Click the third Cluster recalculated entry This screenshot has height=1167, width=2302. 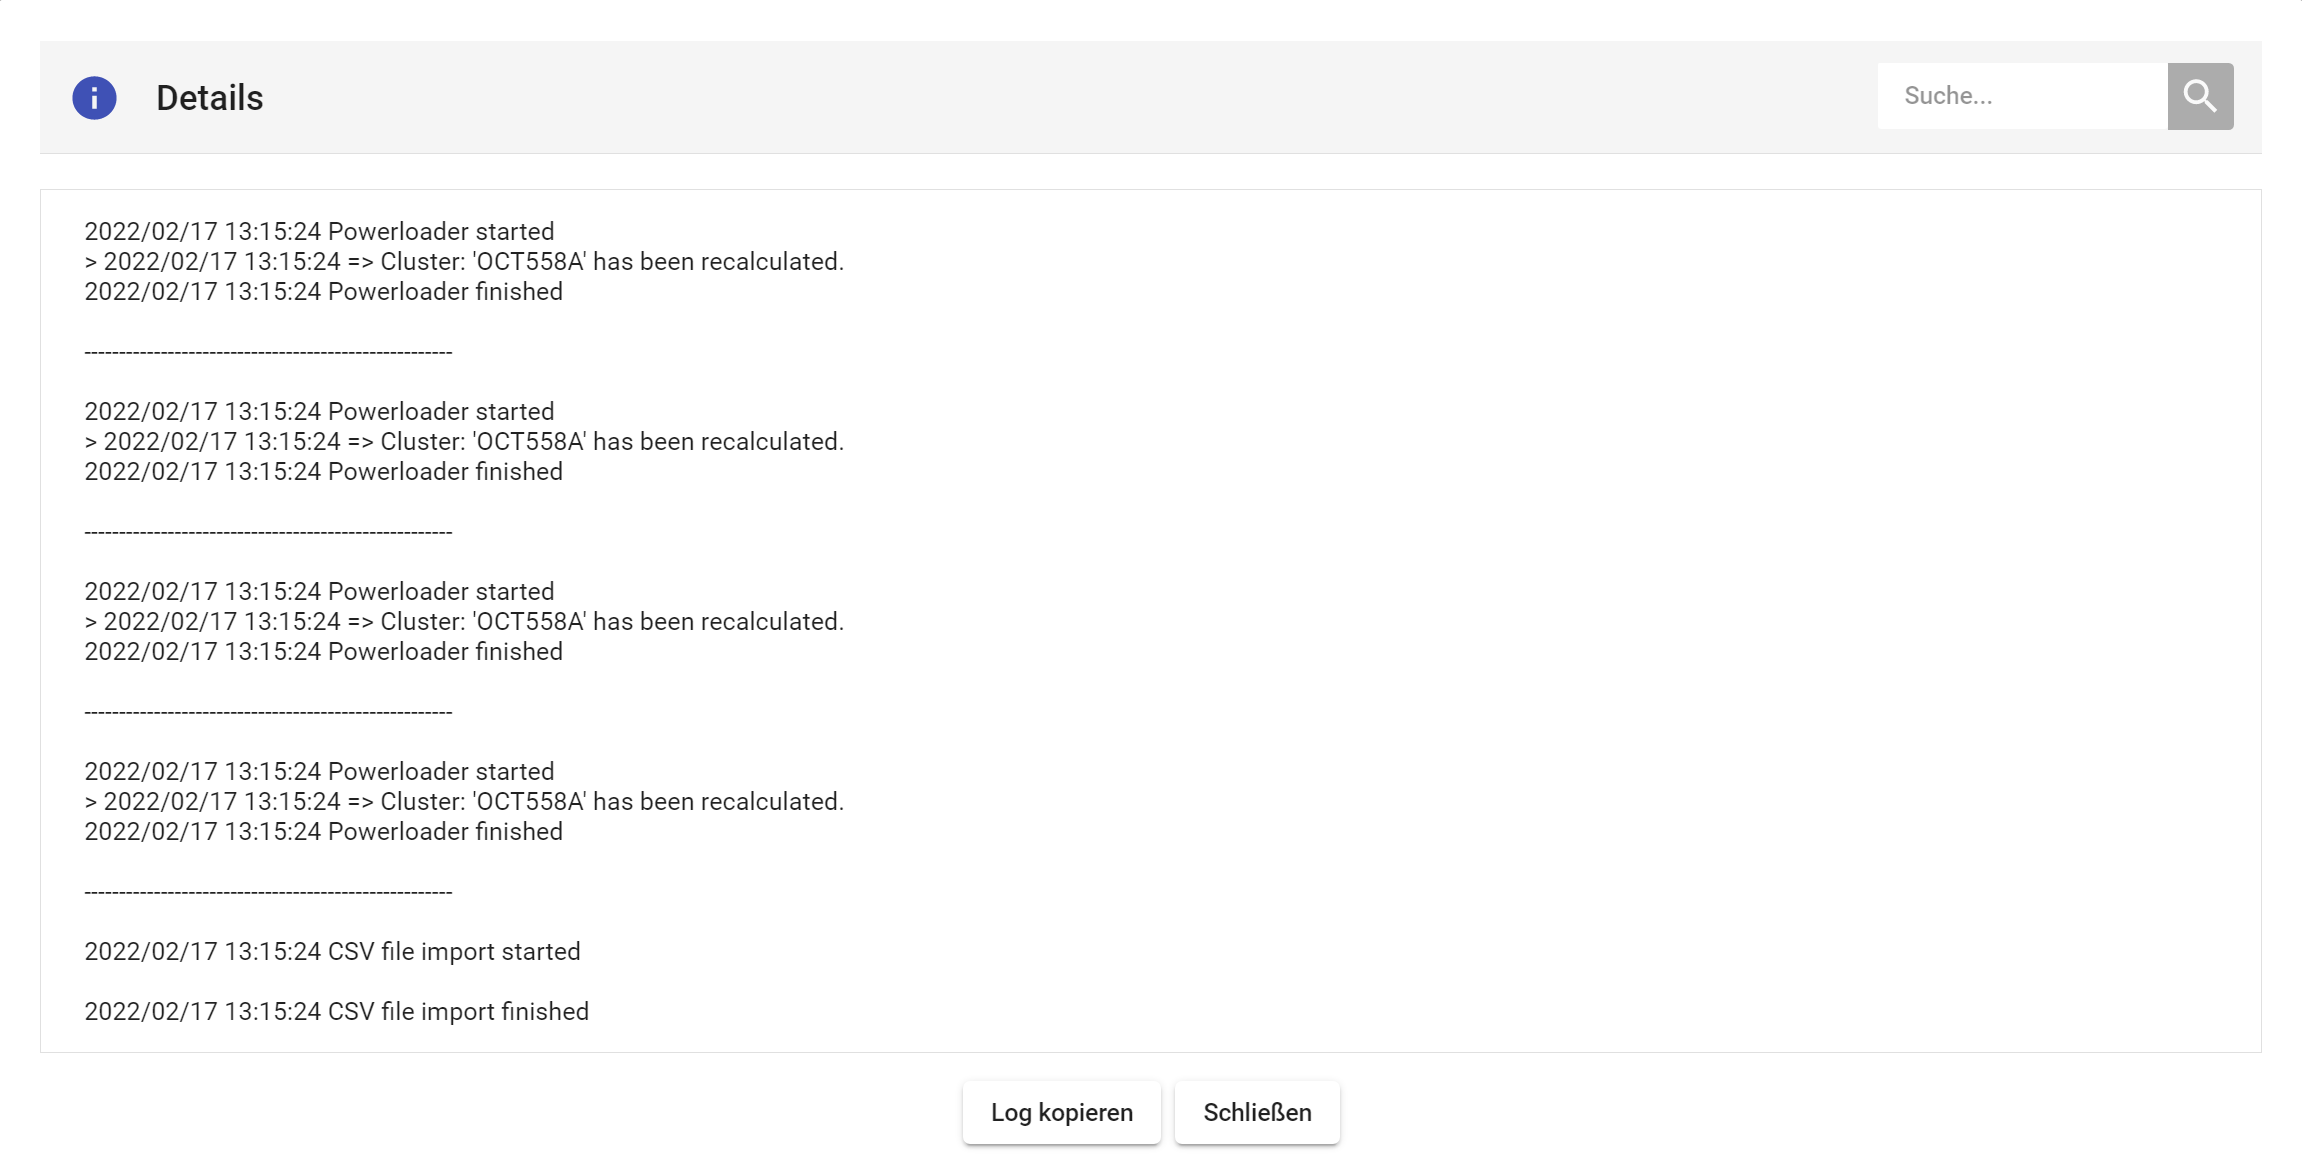point(464,621)
